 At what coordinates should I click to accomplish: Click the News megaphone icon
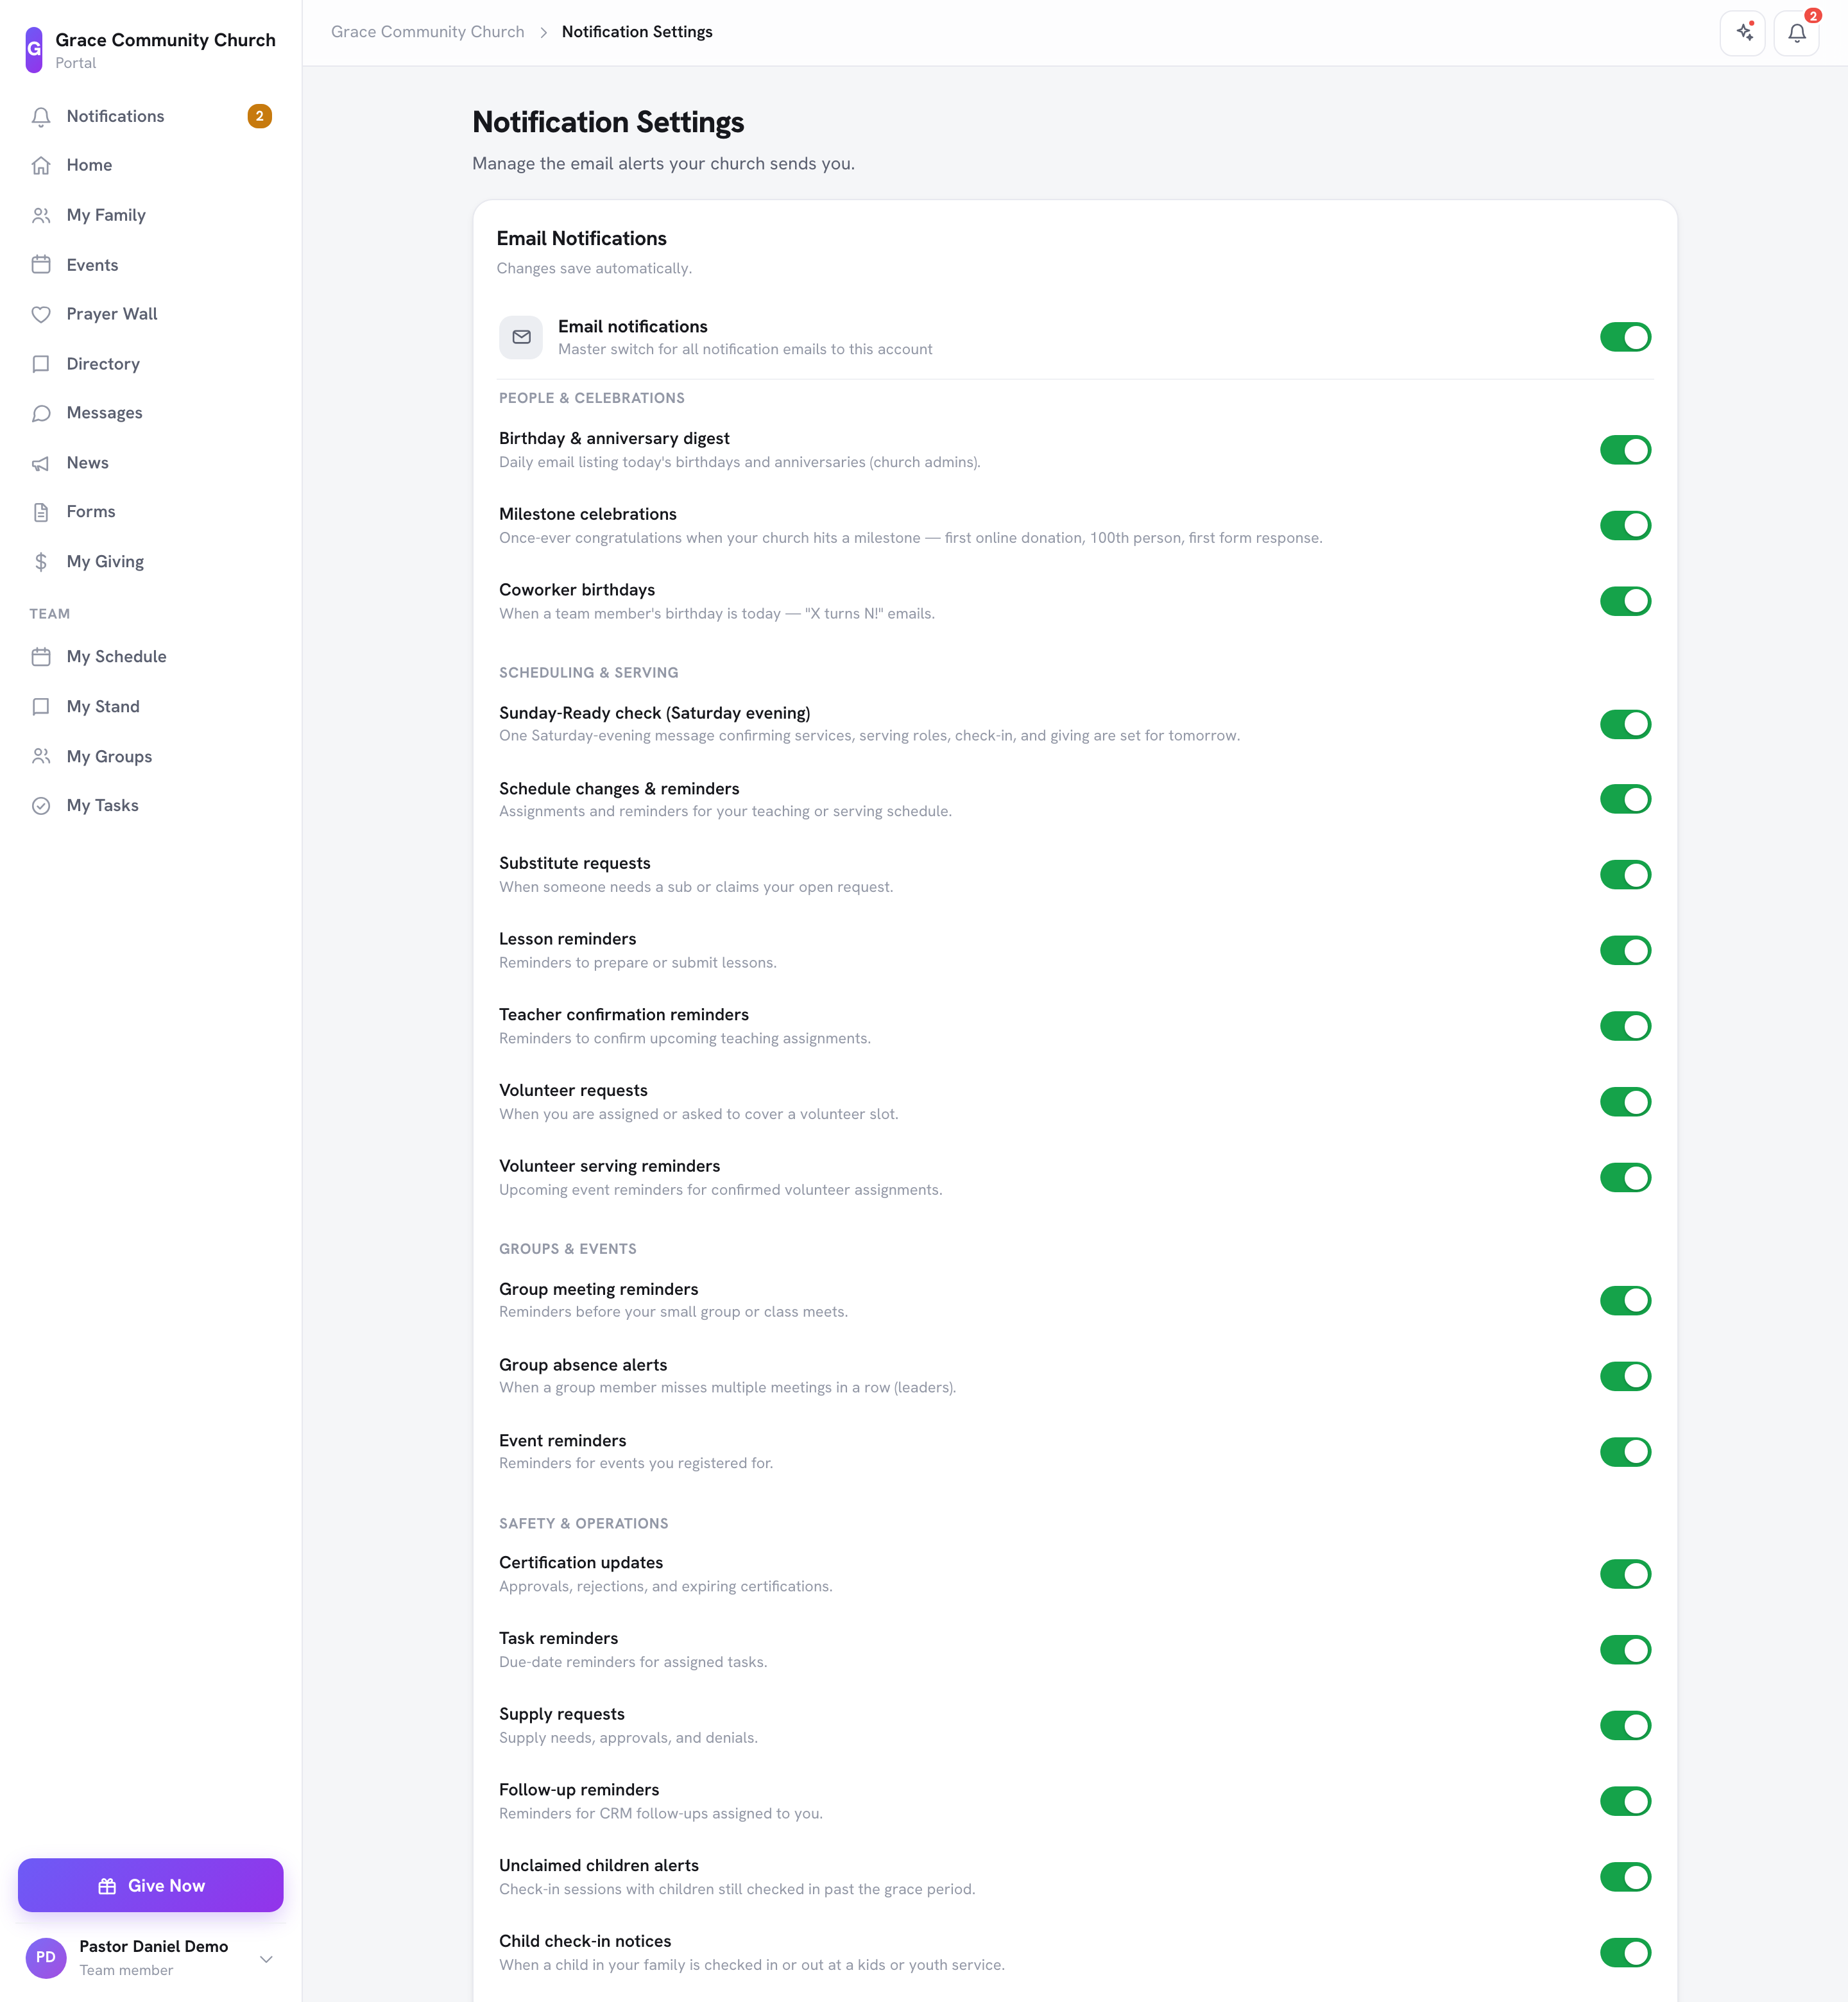(x=41, y=463)
